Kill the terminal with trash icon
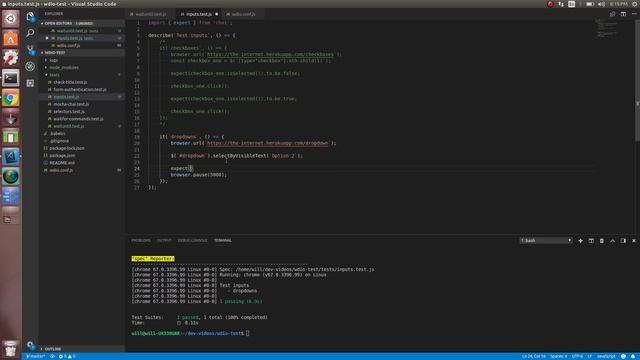640x360 pixels. 602,241
